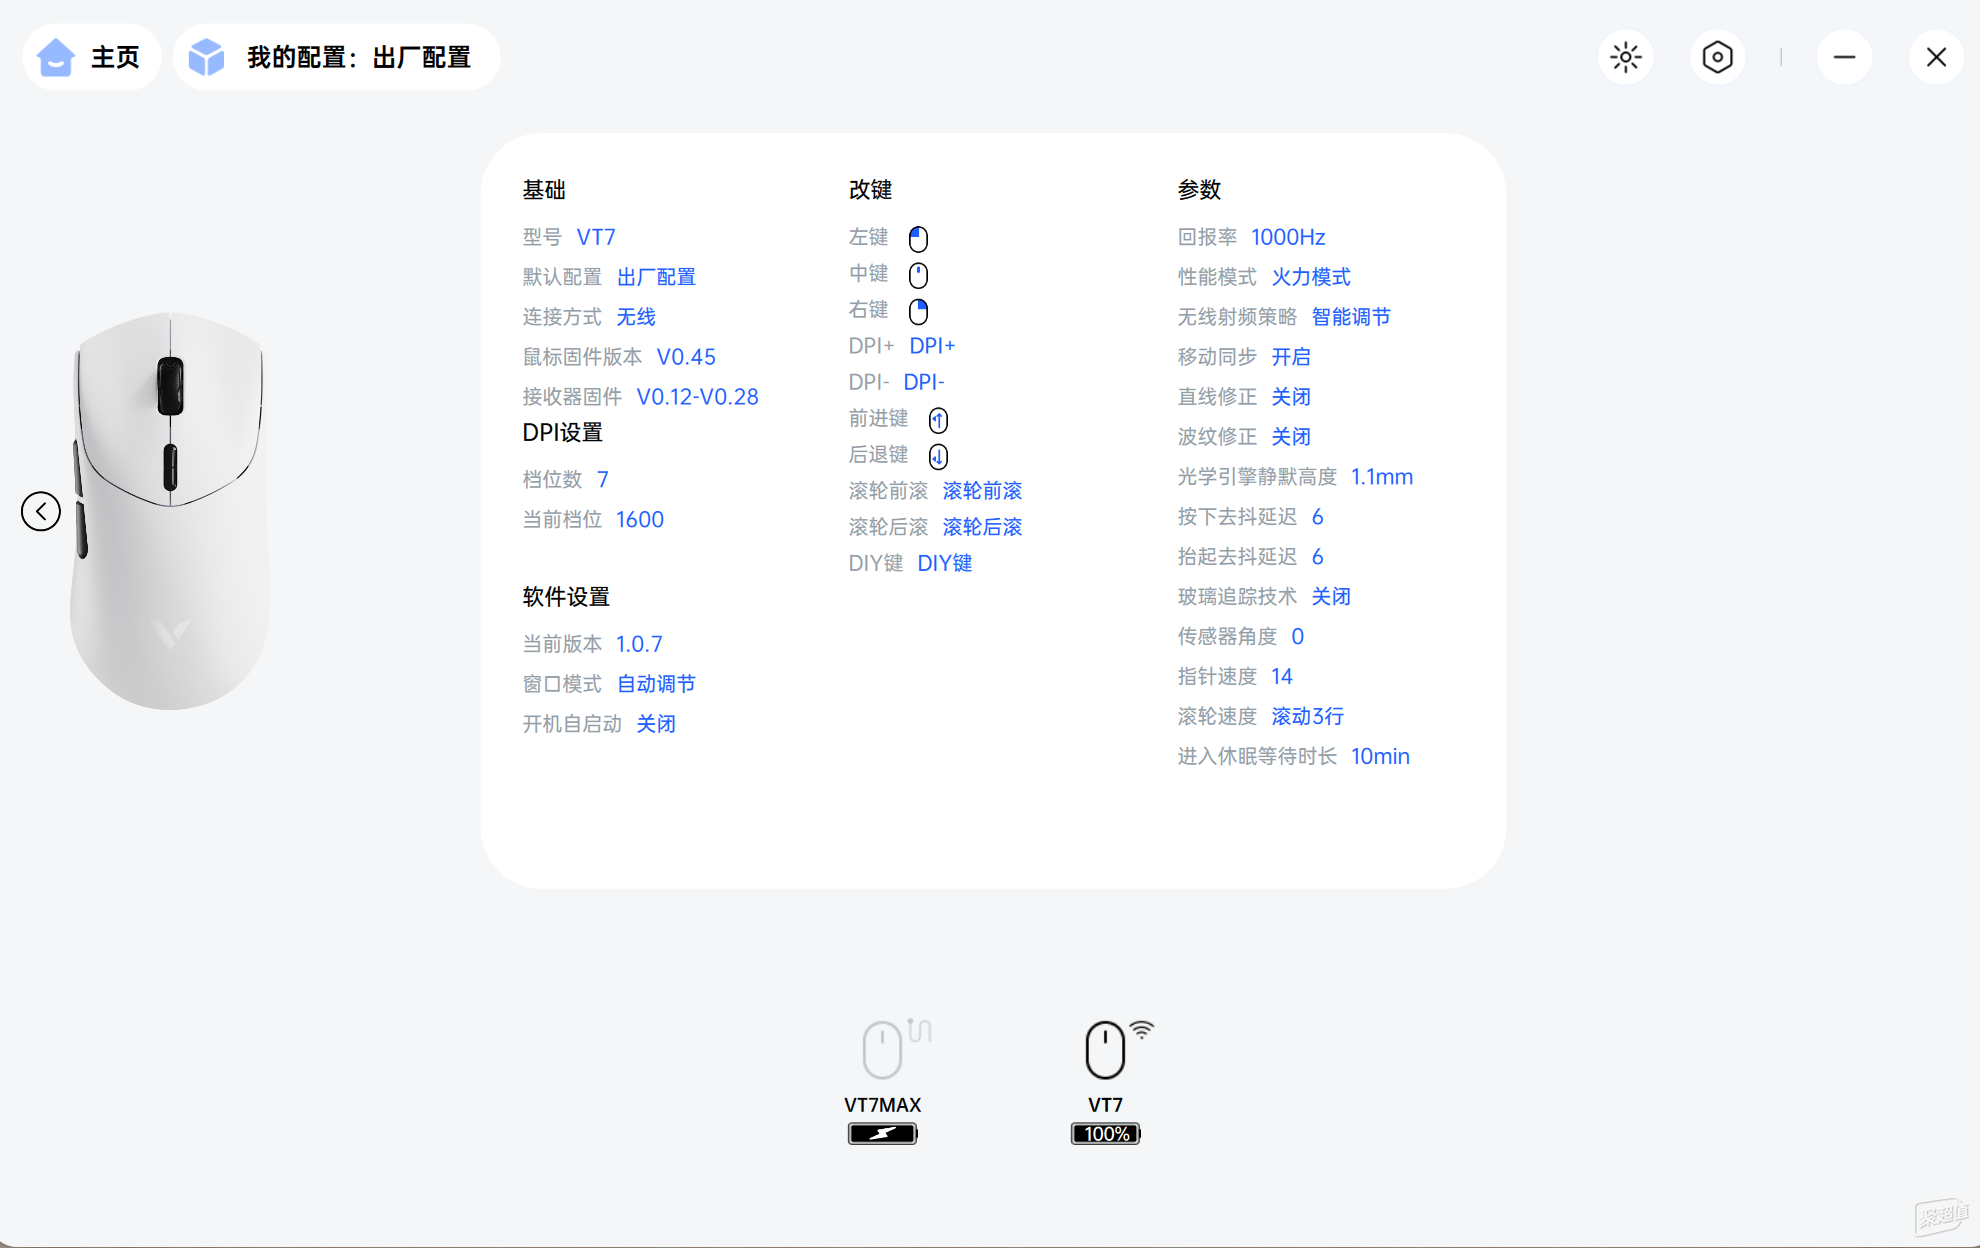
Task: Click the blue house home icon
Action: coord(56,57)
